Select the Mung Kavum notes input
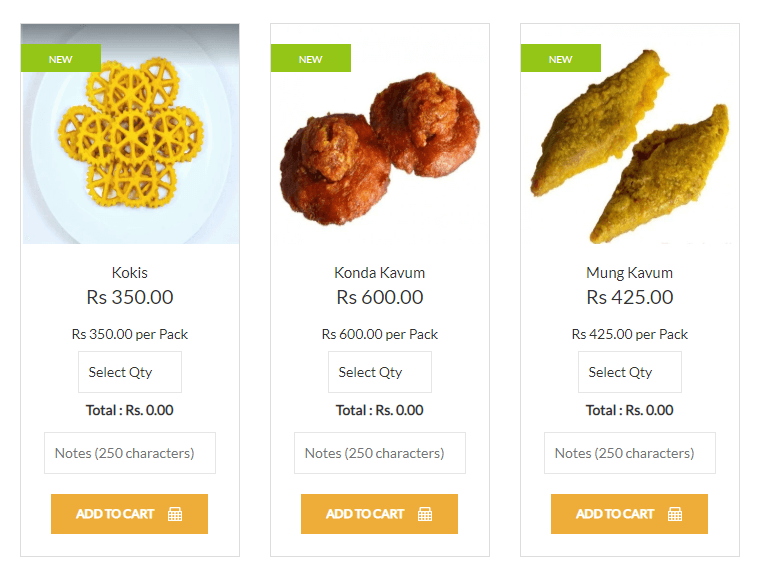759x577 pixels. [630, 453]
